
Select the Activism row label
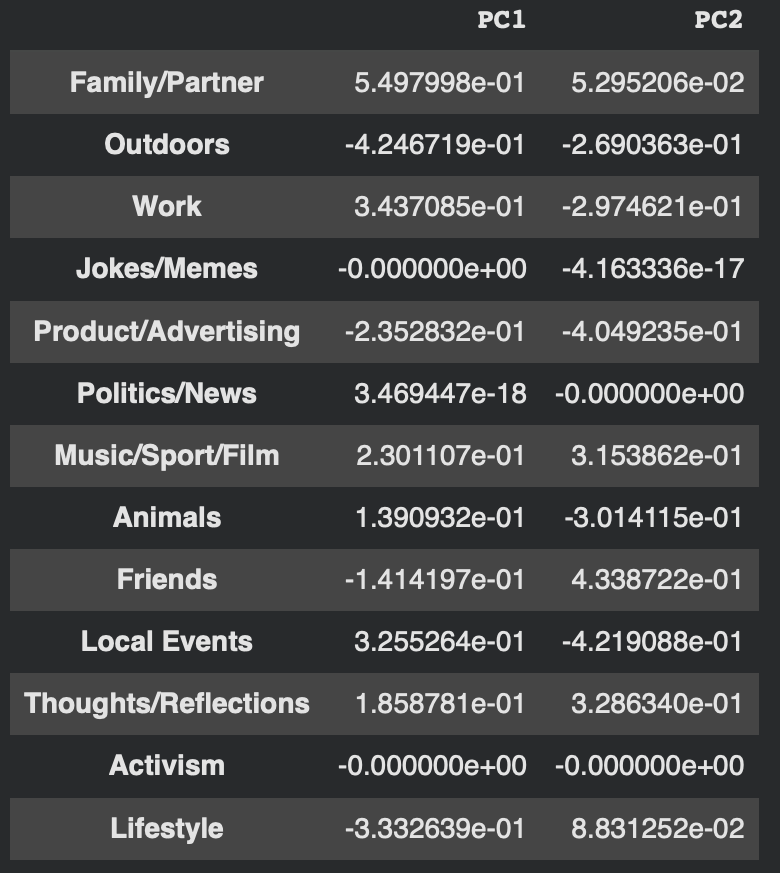tap(167, 765)
